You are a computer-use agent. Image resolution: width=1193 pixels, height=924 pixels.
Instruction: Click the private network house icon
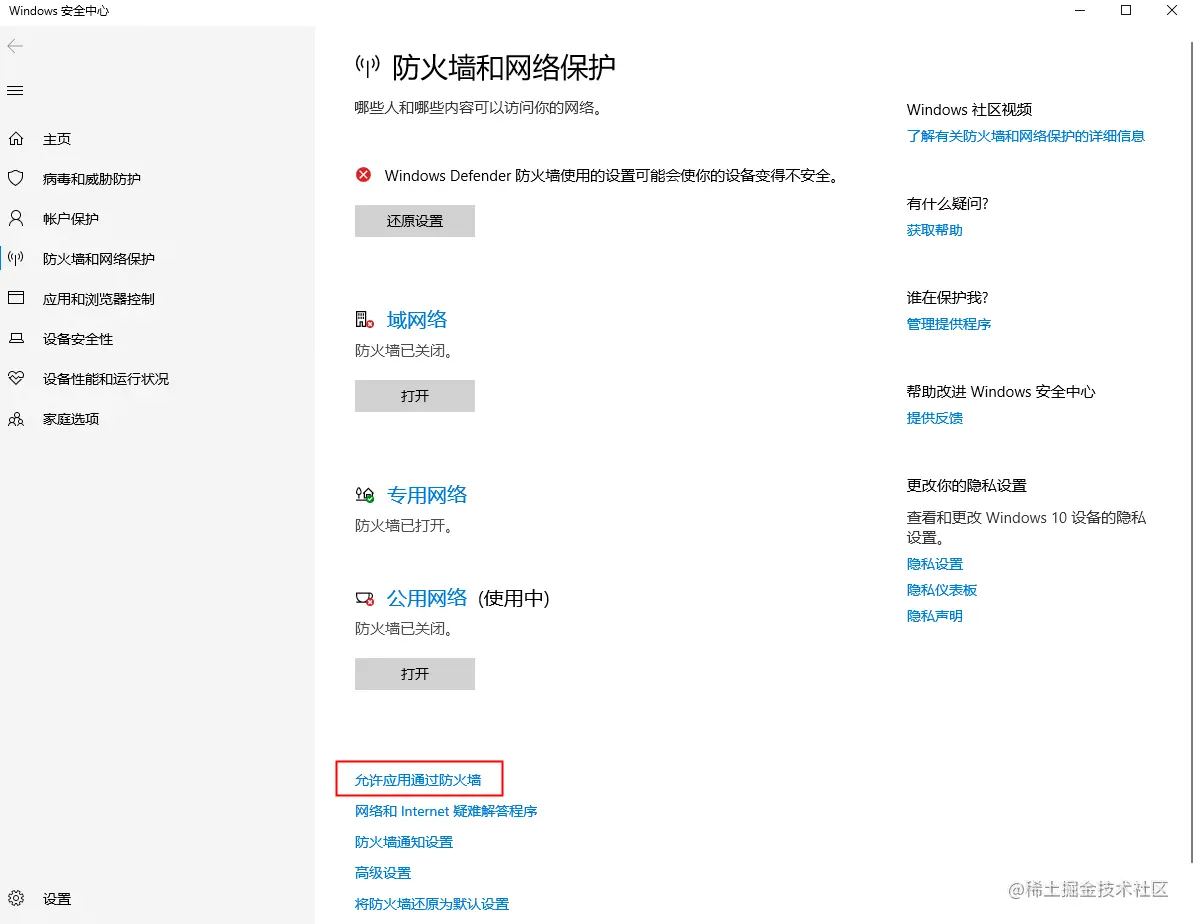point(364,495)
